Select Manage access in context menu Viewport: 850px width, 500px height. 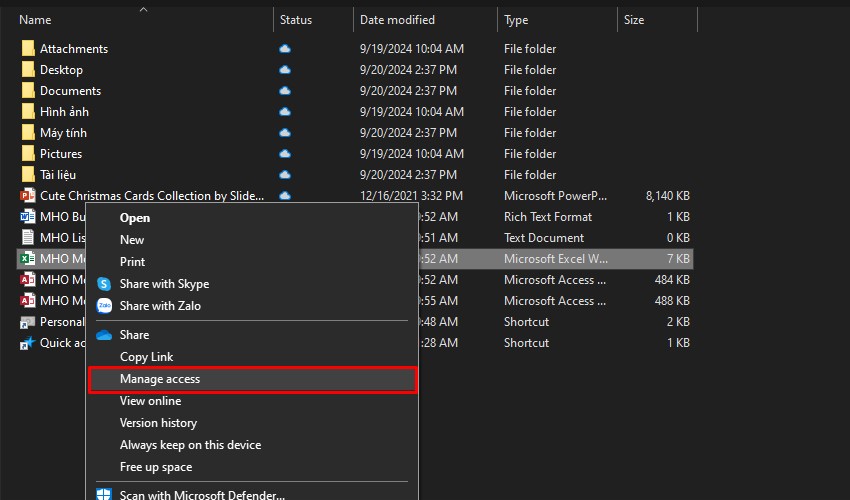tap(160, 379)
